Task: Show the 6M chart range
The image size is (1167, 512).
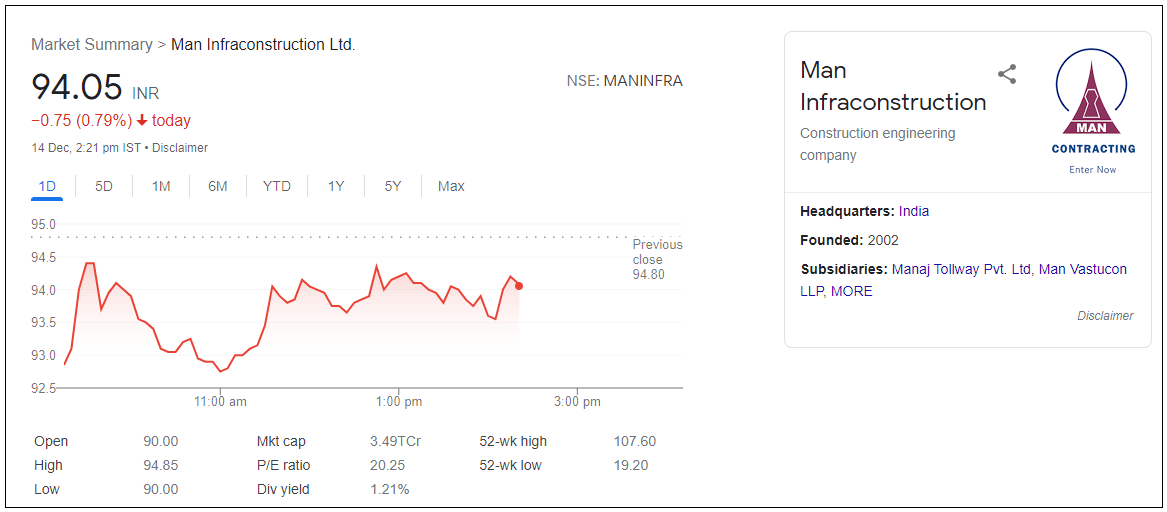Action: 218,186
